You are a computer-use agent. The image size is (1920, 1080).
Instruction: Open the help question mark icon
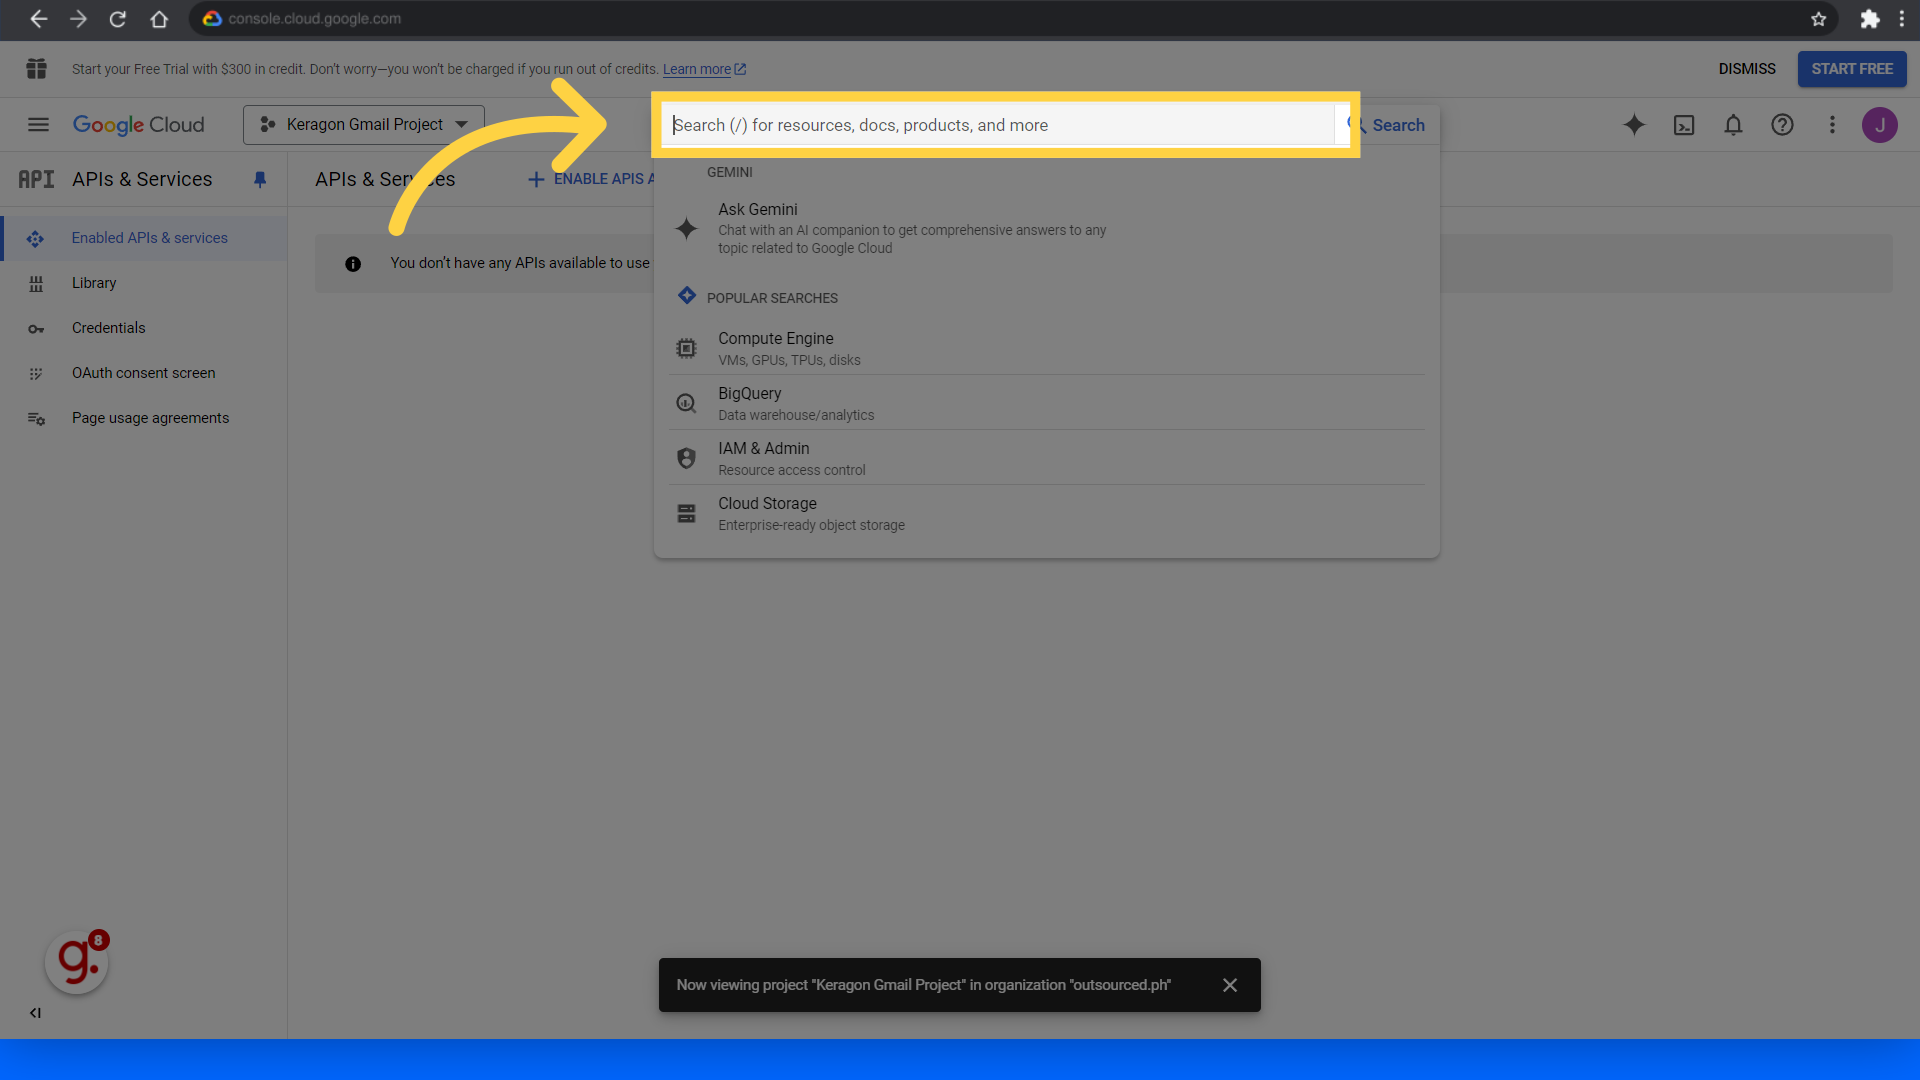pos(1782,125)
